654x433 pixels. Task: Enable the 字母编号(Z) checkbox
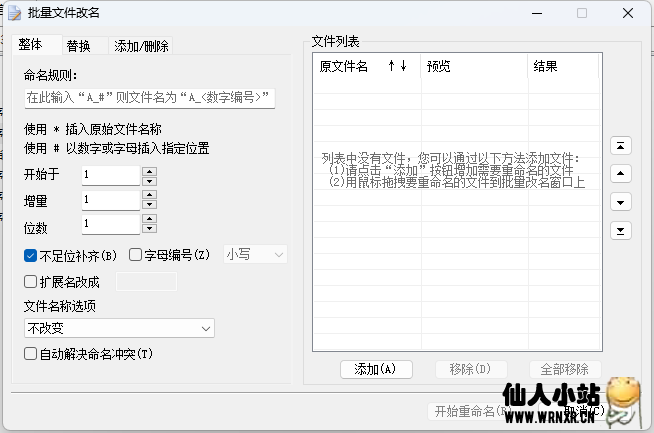(135, 254)
